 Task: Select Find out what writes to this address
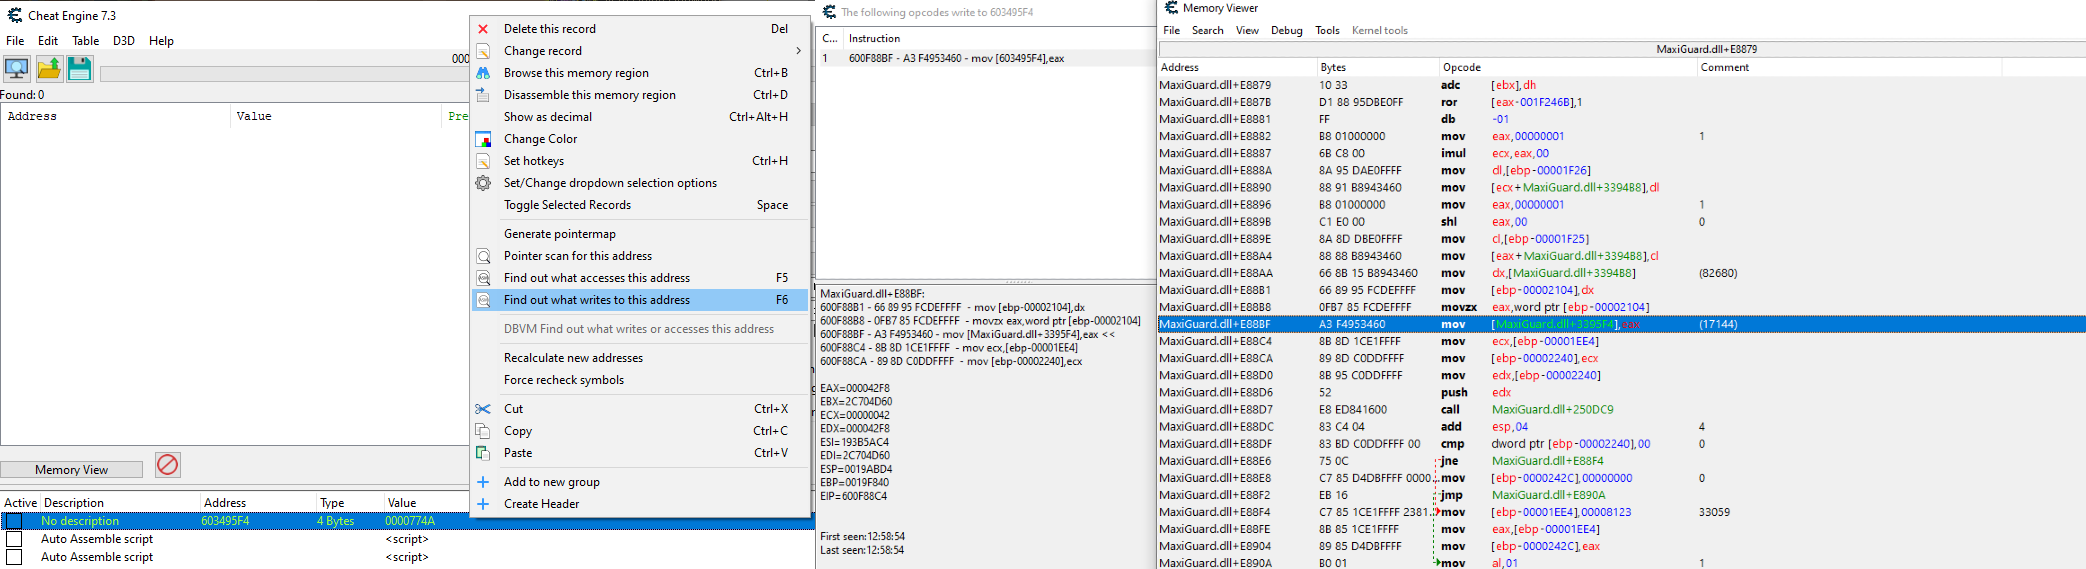(x=597, y=300)
